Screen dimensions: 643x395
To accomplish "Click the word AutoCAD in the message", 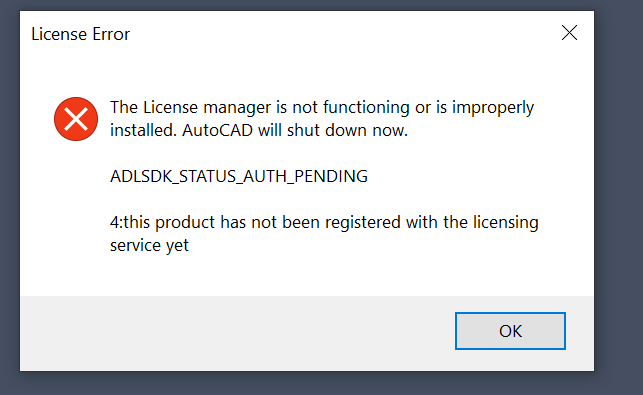I will pyautogui.click(x=217, y=130).
